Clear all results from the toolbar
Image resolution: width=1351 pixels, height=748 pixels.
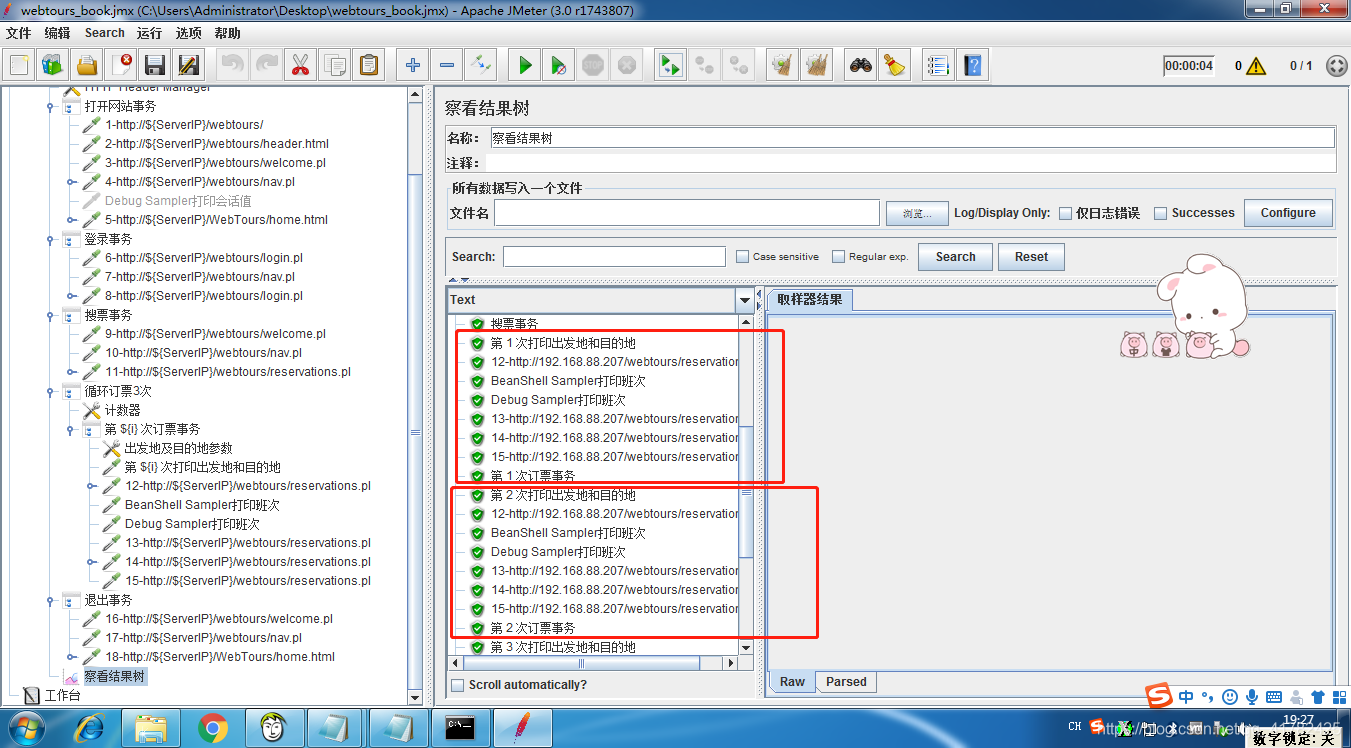coord(817,66)
